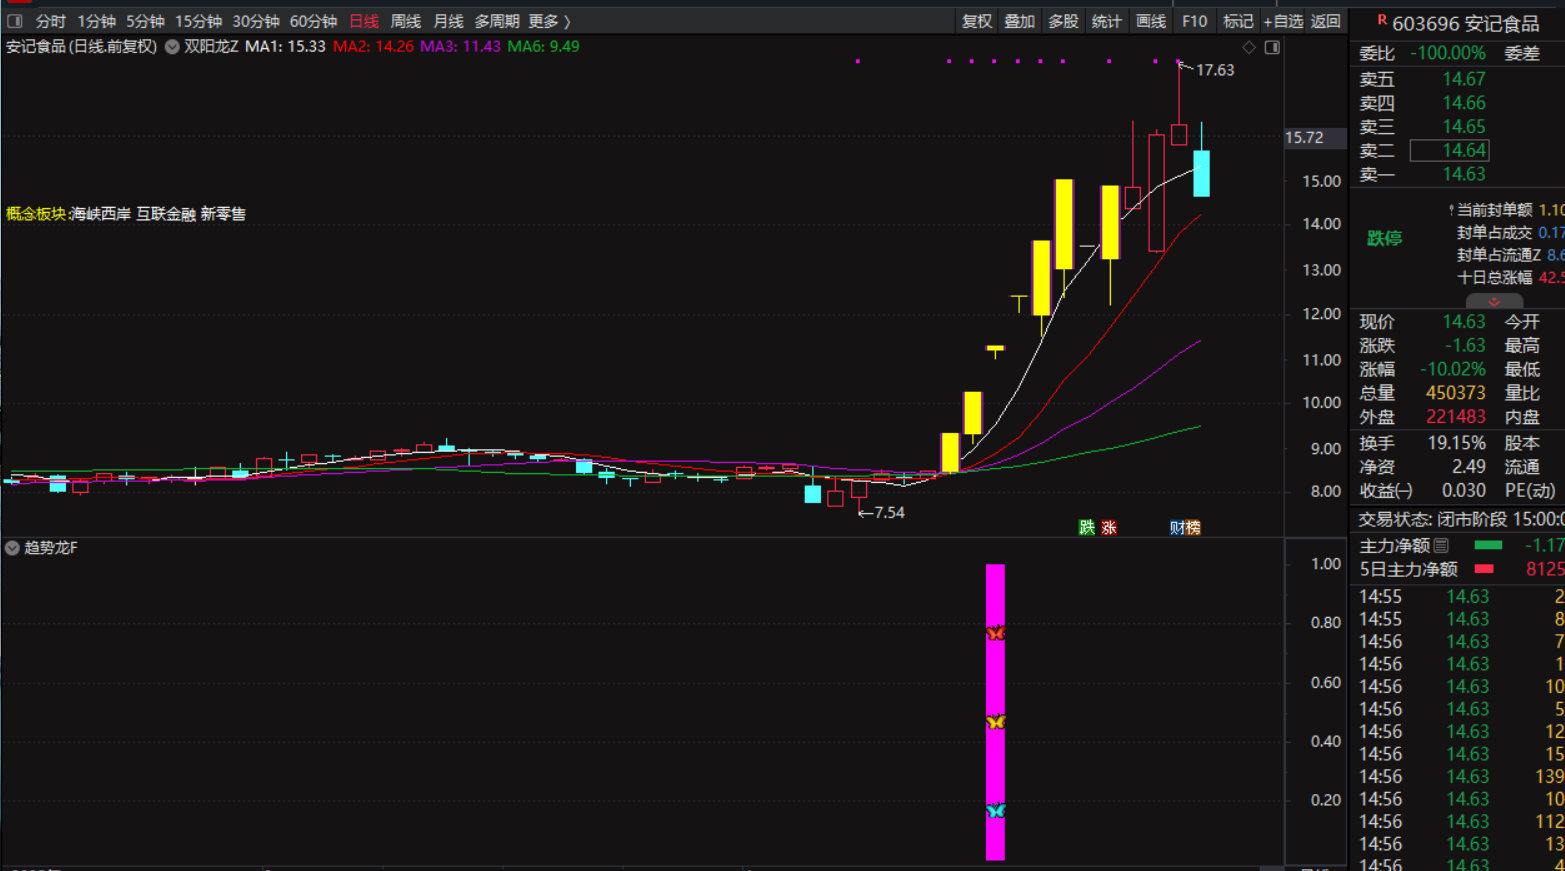Click the red butterfly signal icon
Screen dimensions: 1565x871
[x=995, y=633]
